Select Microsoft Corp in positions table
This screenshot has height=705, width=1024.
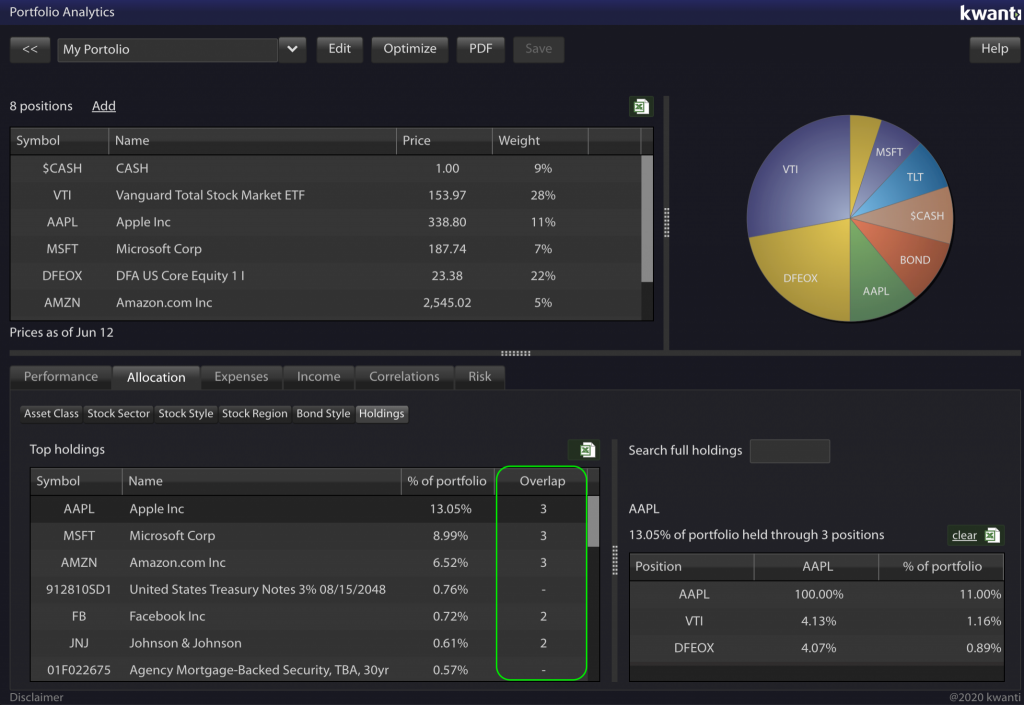click(326, 249)
